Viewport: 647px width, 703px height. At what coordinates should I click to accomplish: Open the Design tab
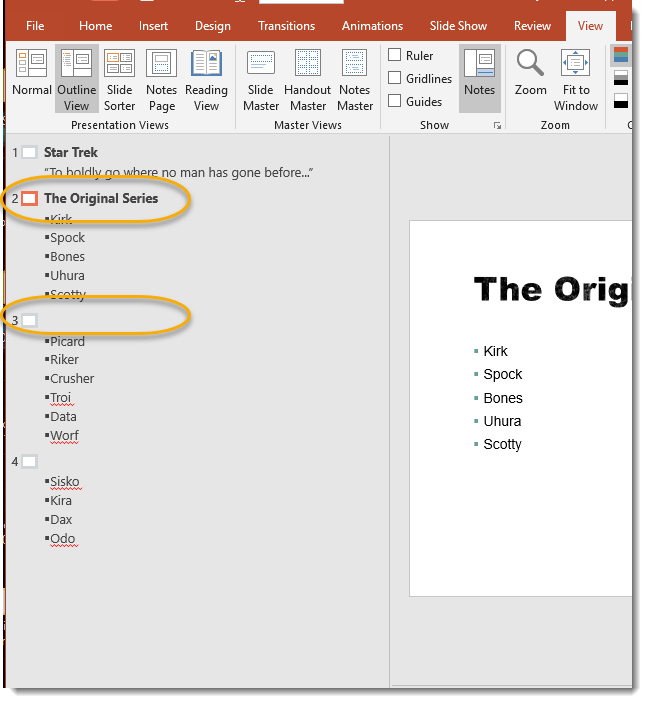click(213, 26)
